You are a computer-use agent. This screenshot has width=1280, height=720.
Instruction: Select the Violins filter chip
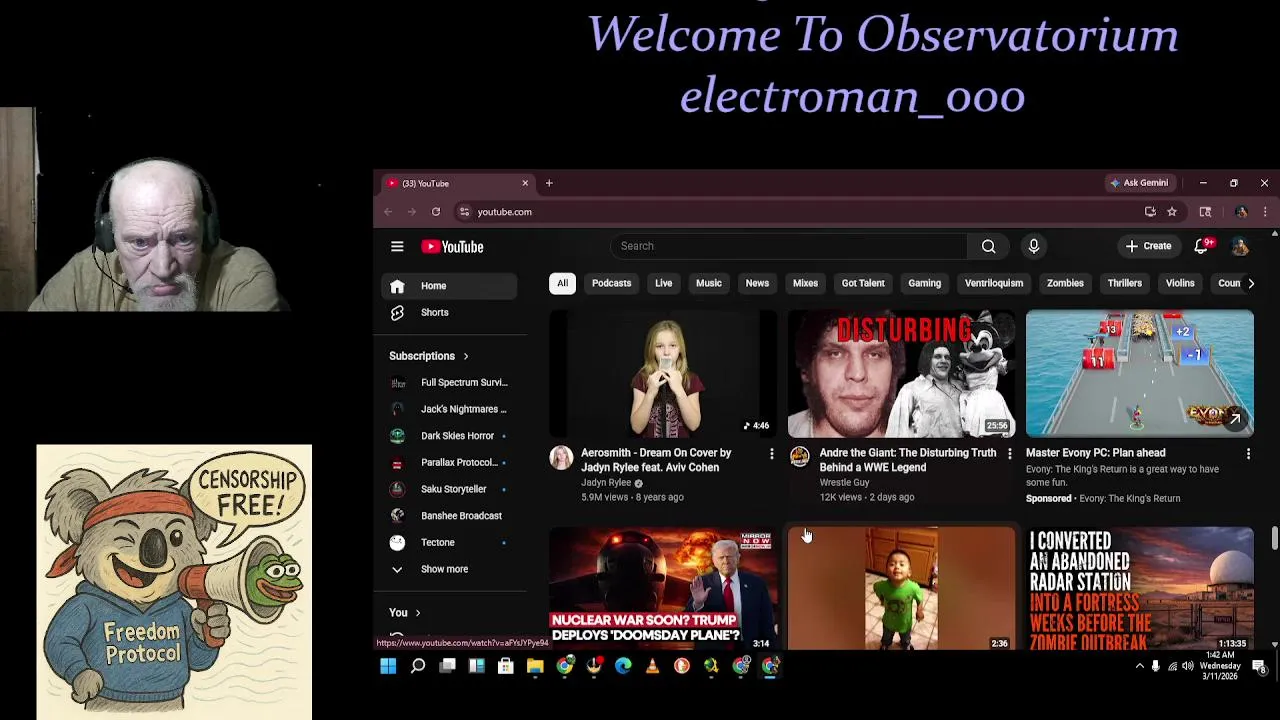pos(1180,283)
